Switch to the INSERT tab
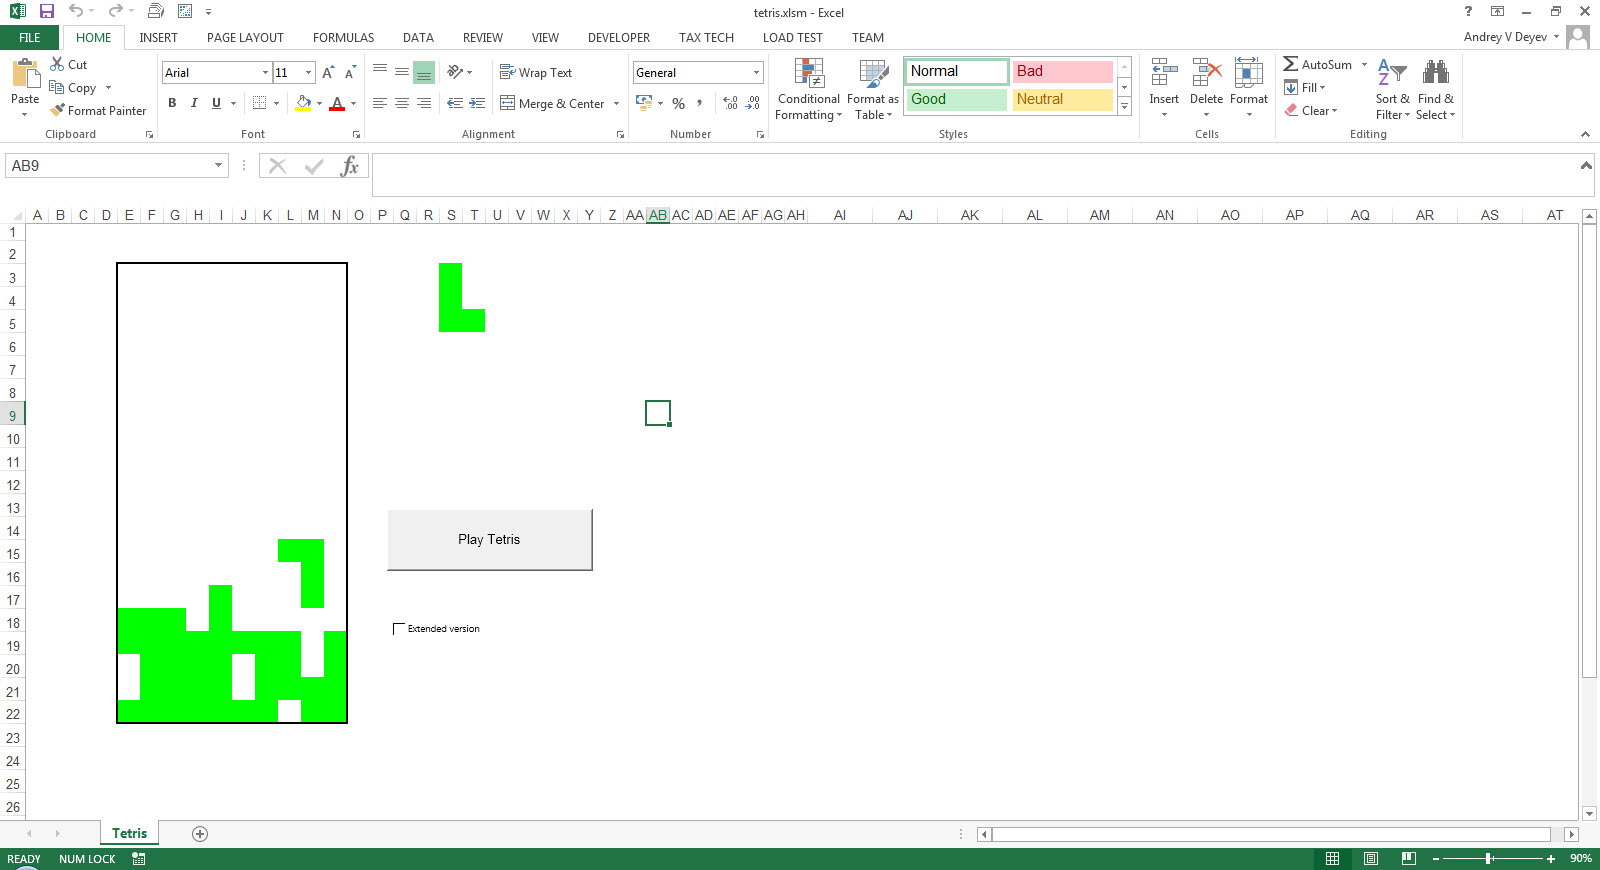 (x=158, y=37)
